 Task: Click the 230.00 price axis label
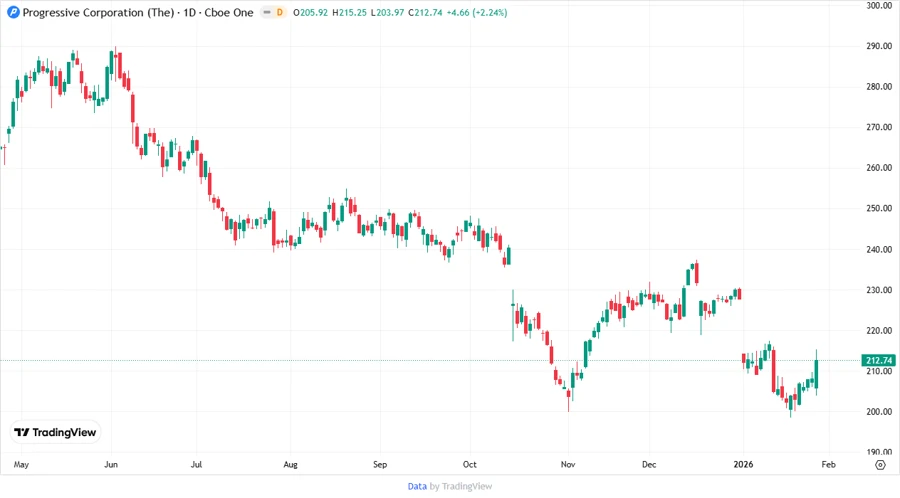click(879, 290)
